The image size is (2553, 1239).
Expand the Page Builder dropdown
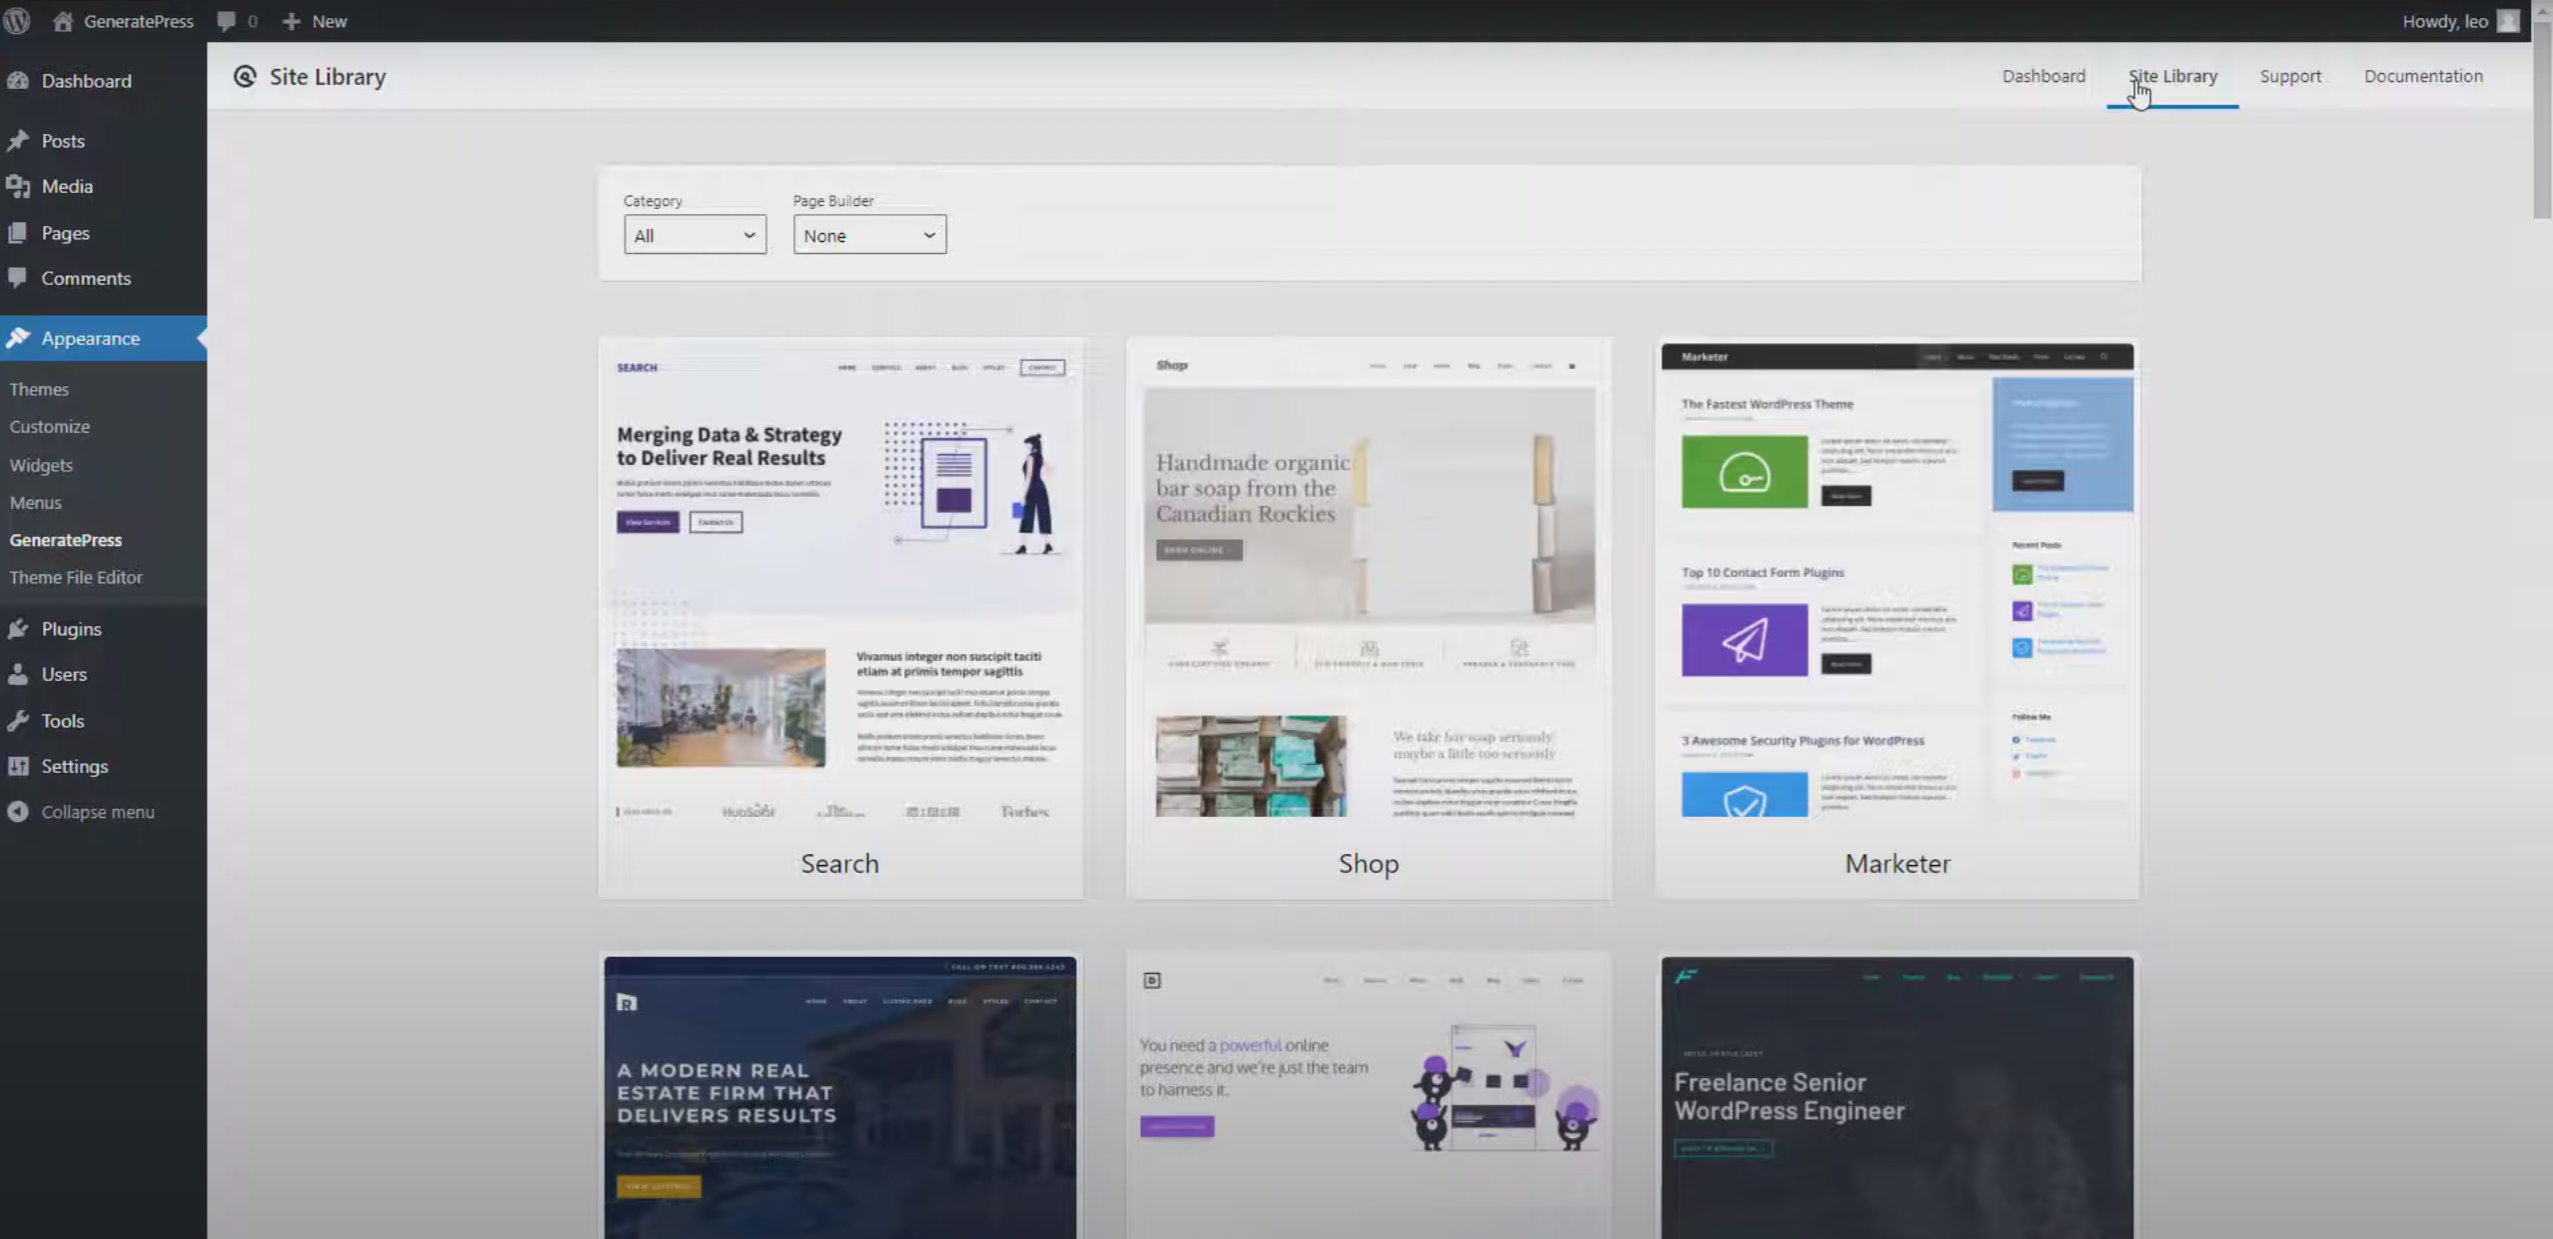(x=869, y=235)
